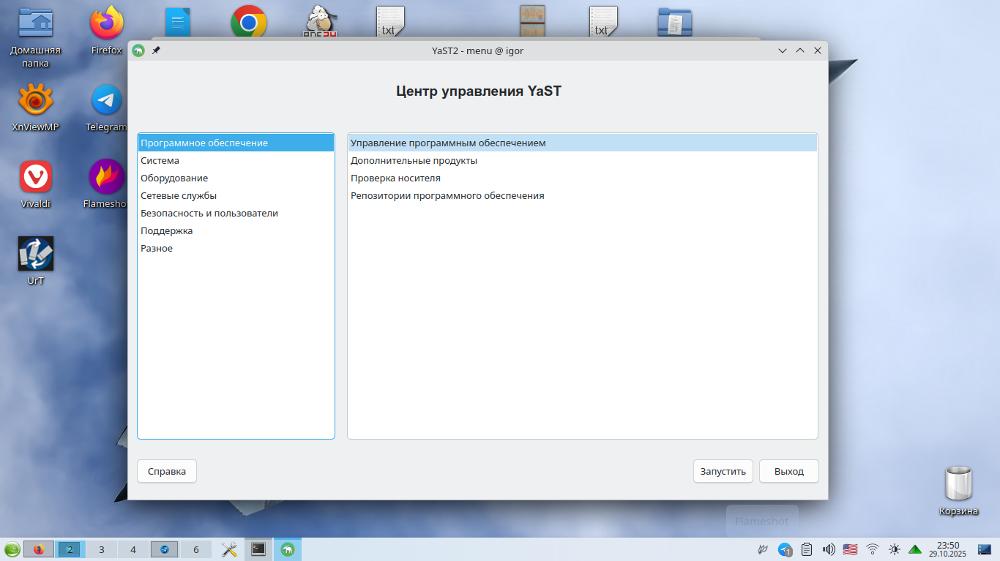Open the sheep-logo application desktop icon
The width and height of the screenshot is (1000, 561).
click(x=320, y=20)
